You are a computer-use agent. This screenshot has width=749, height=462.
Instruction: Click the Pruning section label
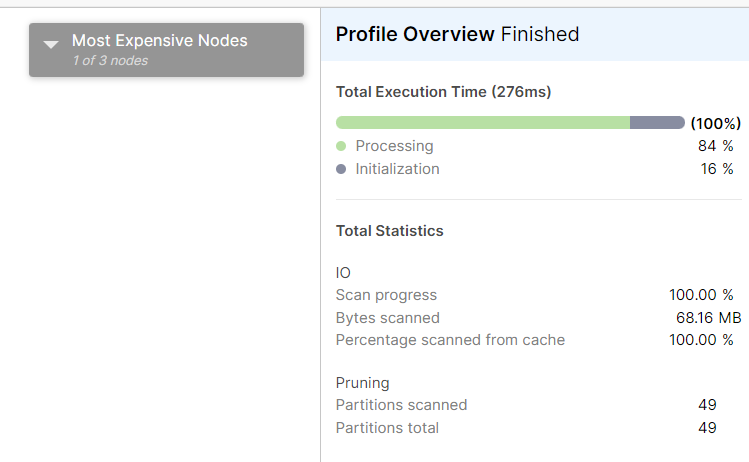click(362, 383)
